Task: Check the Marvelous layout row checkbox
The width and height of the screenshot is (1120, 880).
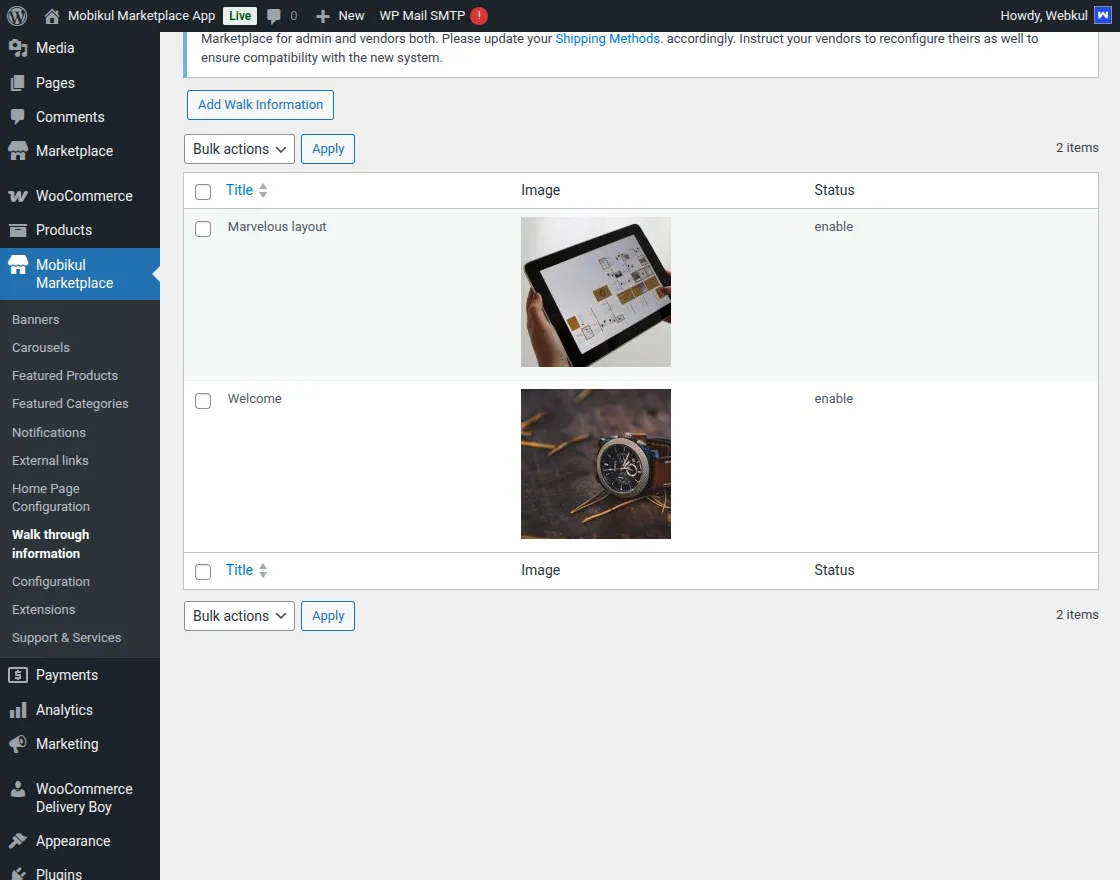Action: pos(203,228)
